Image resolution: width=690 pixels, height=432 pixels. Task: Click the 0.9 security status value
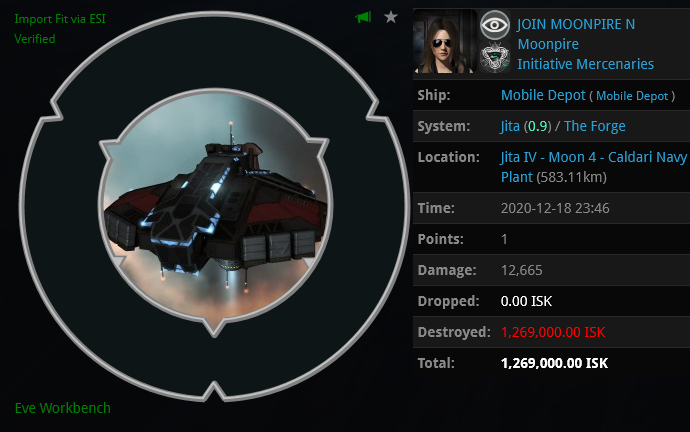[537, 126]
